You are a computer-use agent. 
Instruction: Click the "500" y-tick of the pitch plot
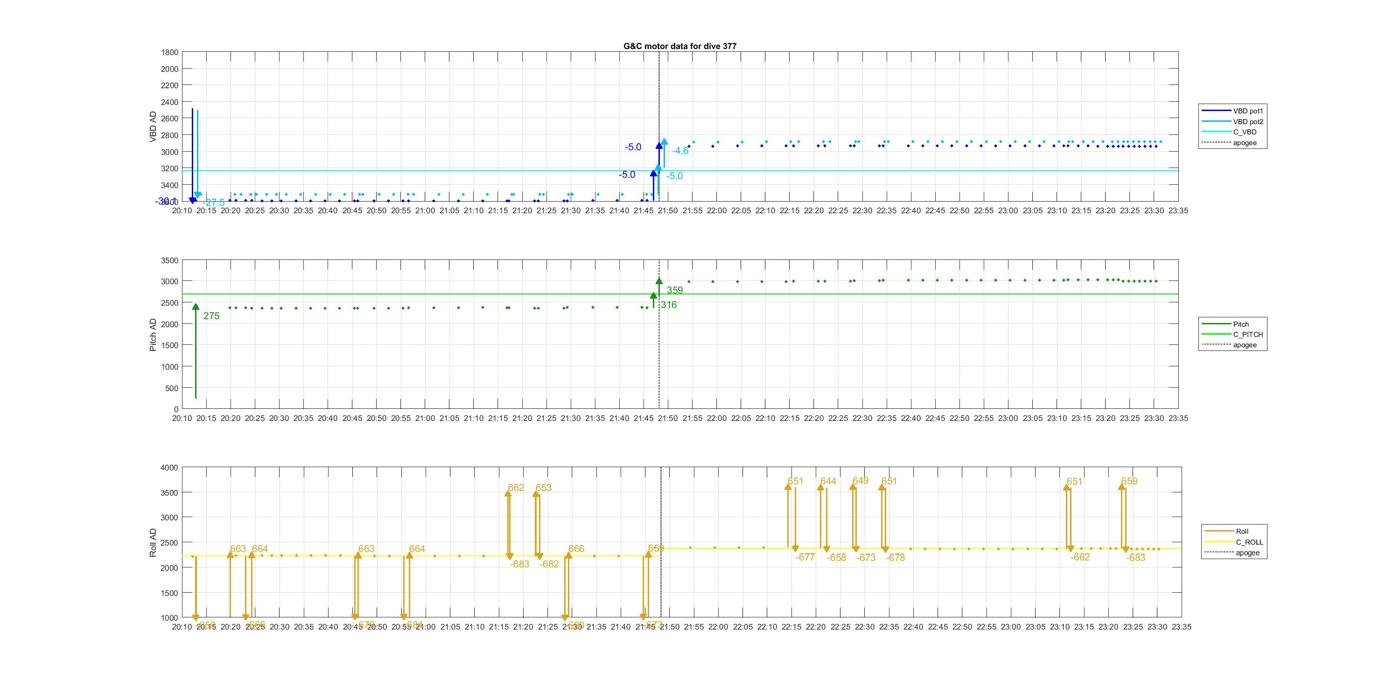[171, 388]
